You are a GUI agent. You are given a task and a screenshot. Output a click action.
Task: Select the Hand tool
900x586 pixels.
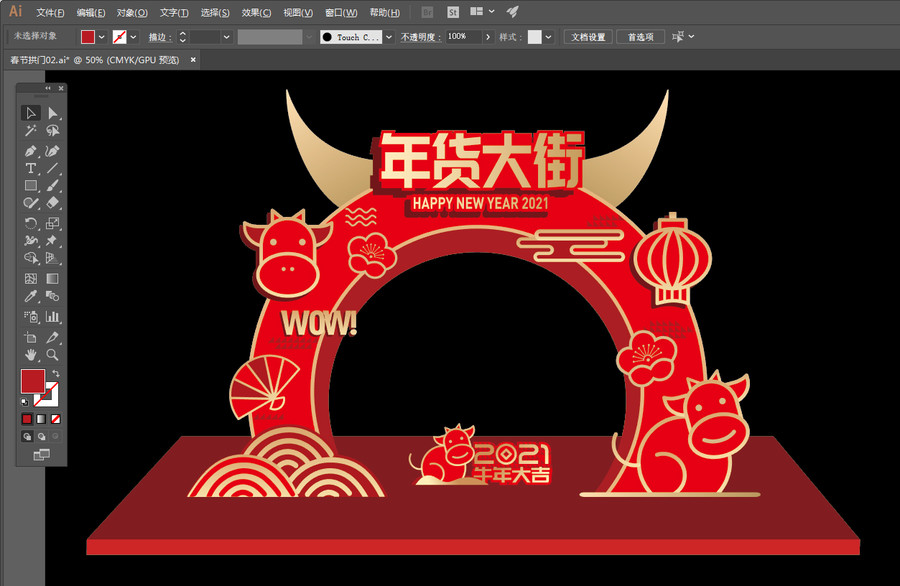[31, 355]
